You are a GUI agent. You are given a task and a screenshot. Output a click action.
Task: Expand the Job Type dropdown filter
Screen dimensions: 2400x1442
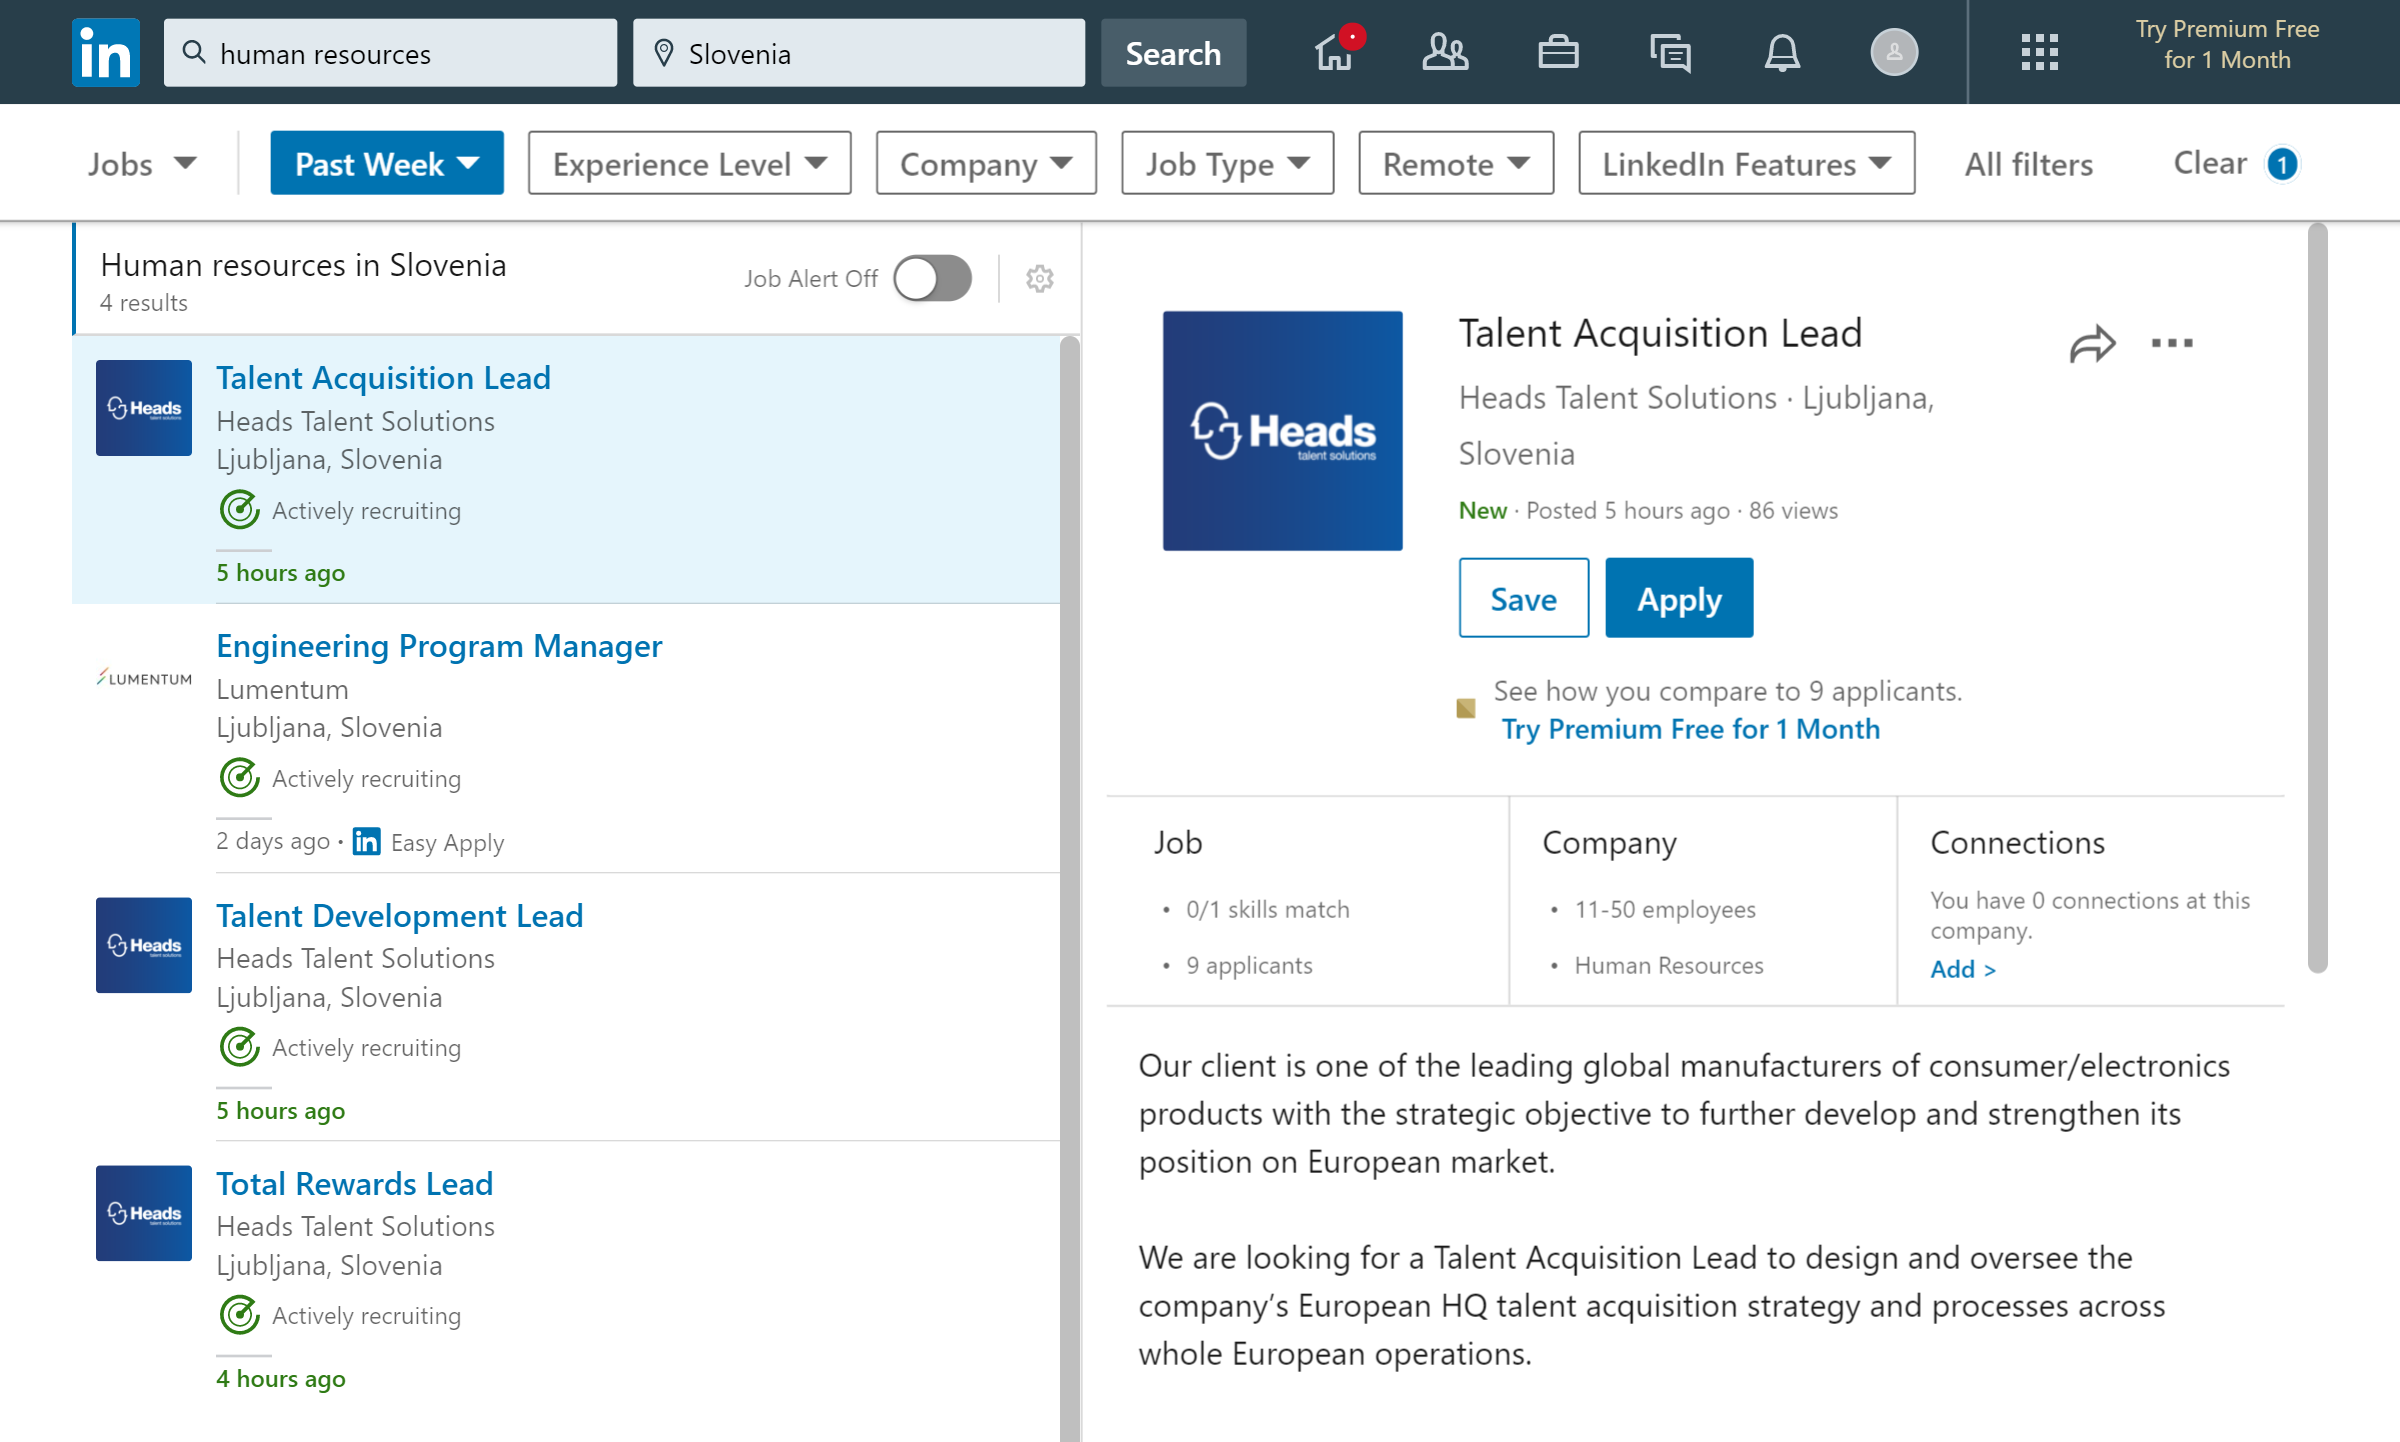[x=1224, y=163]
